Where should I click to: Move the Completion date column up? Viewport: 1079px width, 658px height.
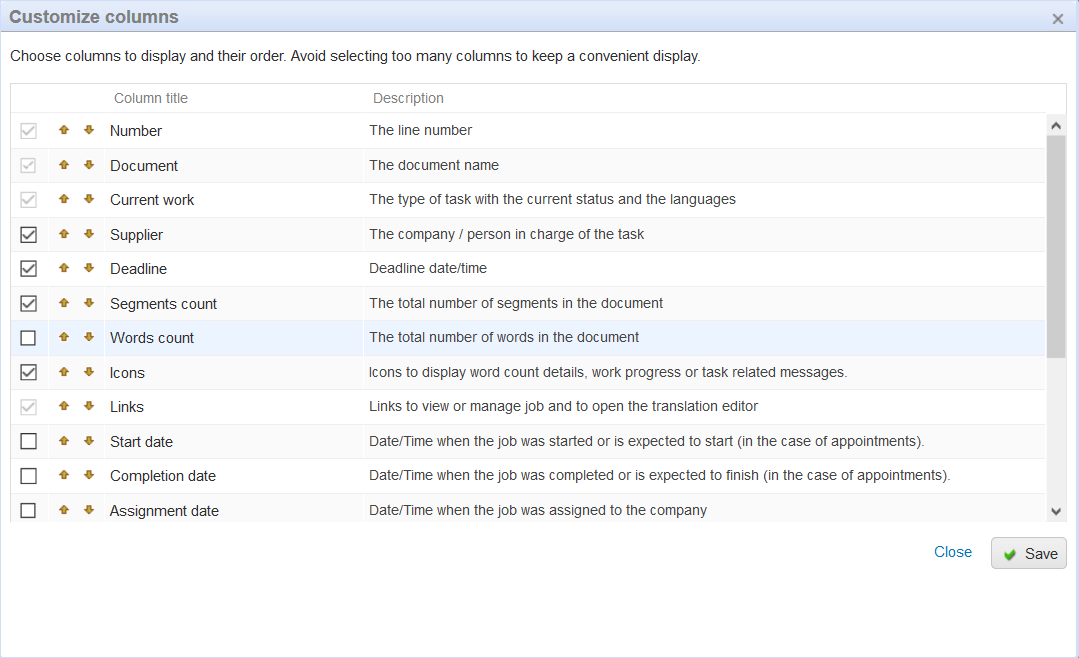point(64,475)
